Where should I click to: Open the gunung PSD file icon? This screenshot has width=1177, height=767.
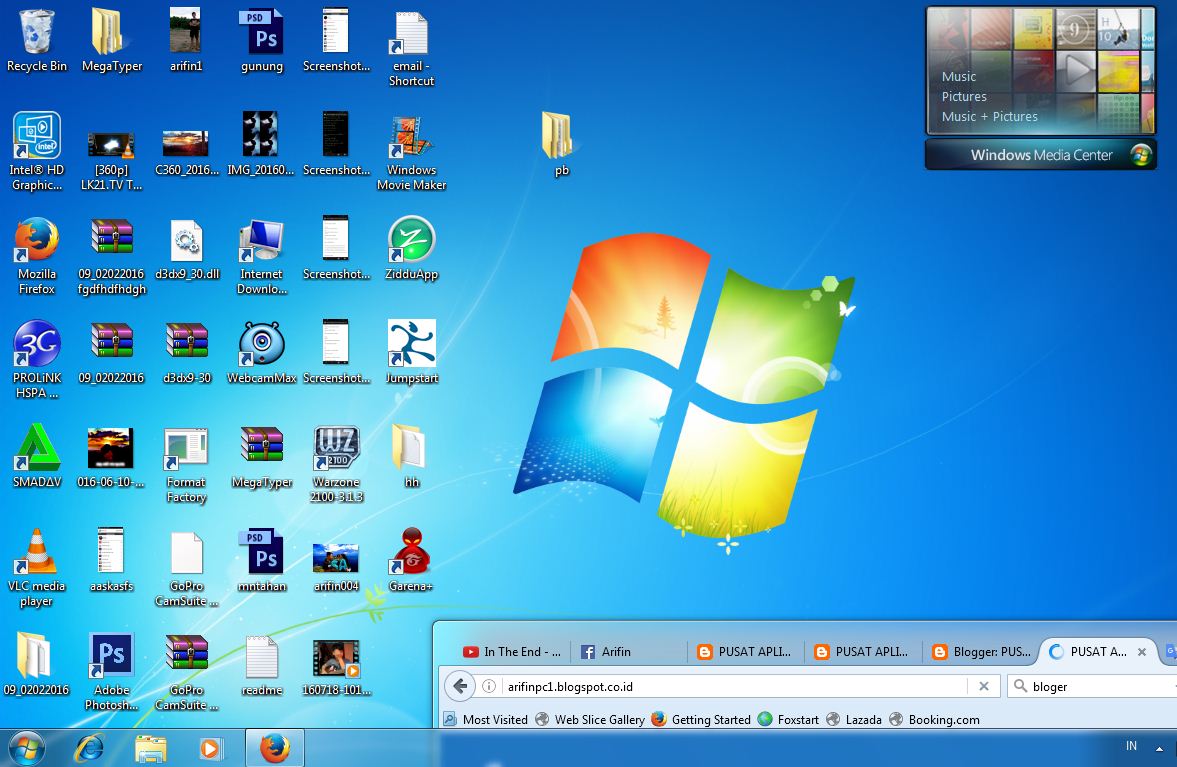coord(261,32)
